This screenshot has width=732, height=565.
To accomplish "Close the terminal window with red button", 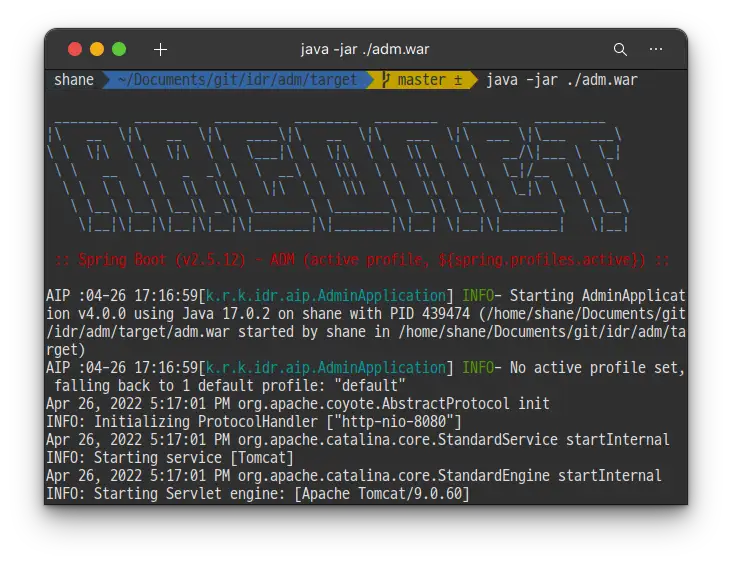I will [75, 49].
